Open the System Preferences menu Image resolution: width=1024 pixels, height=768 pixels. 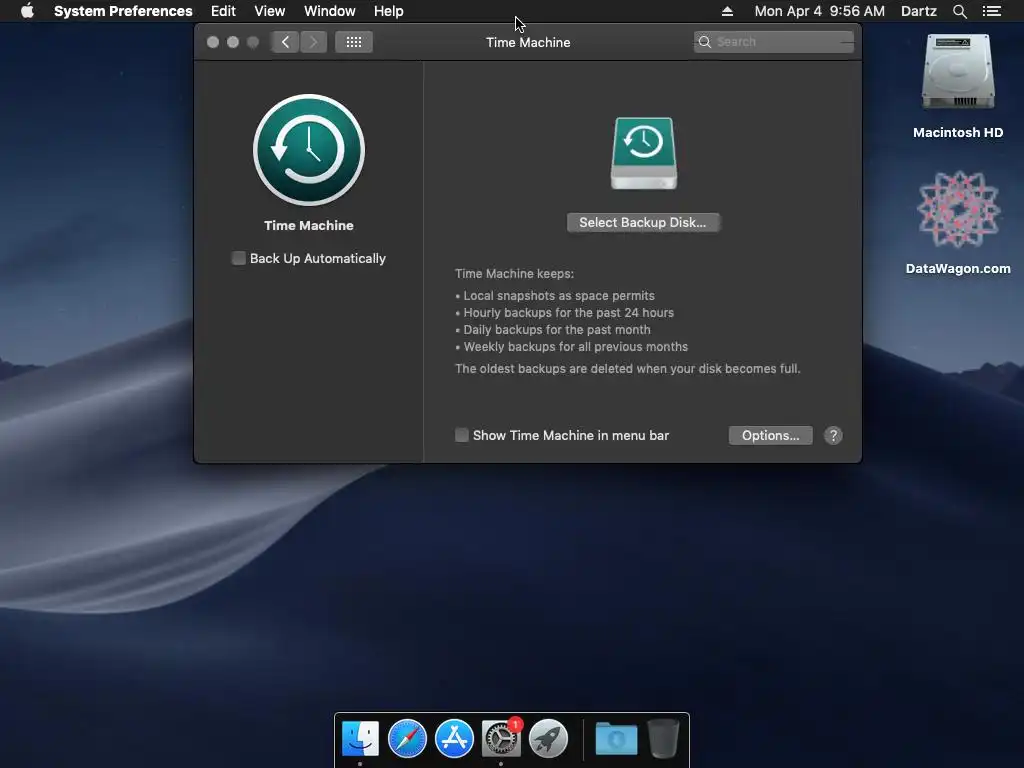point(123,11)
